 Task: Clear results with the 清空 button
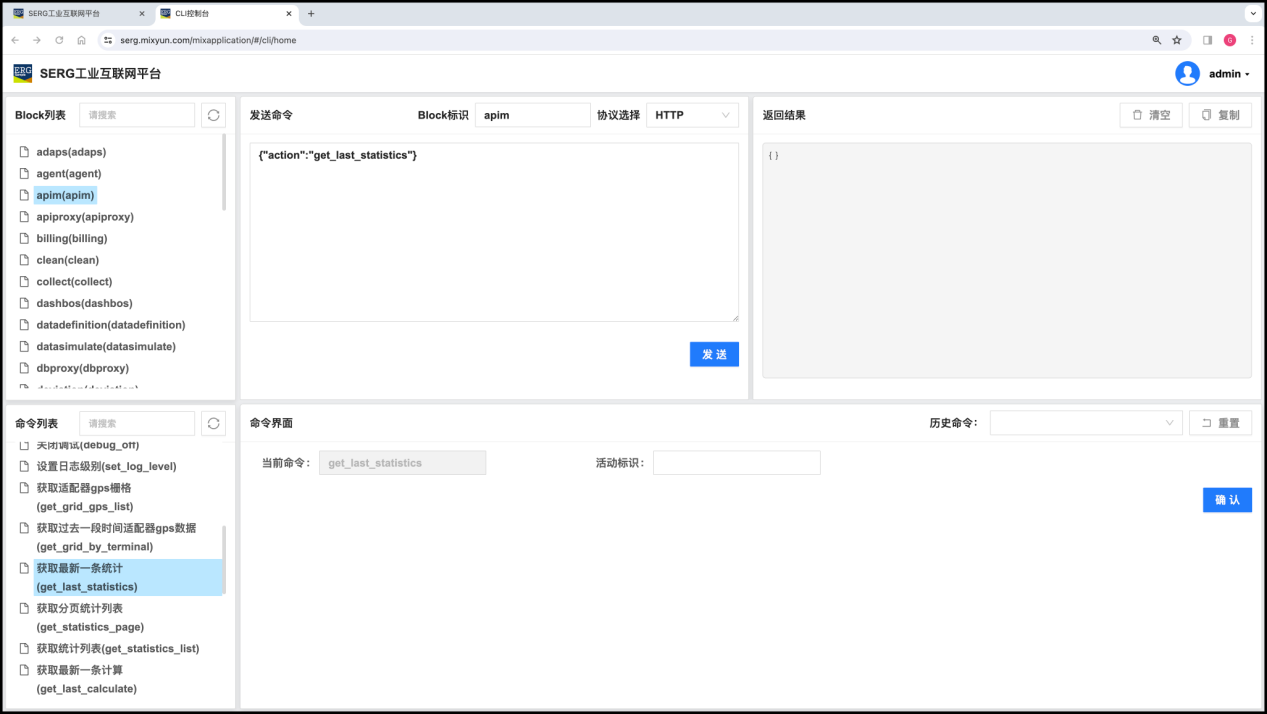pos(1151,115)
